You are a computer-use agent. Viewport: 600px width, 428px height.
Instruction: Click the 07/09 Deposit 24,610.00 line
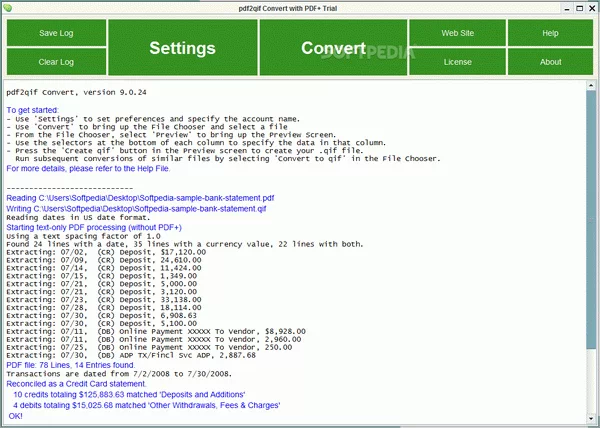[104, 260]
